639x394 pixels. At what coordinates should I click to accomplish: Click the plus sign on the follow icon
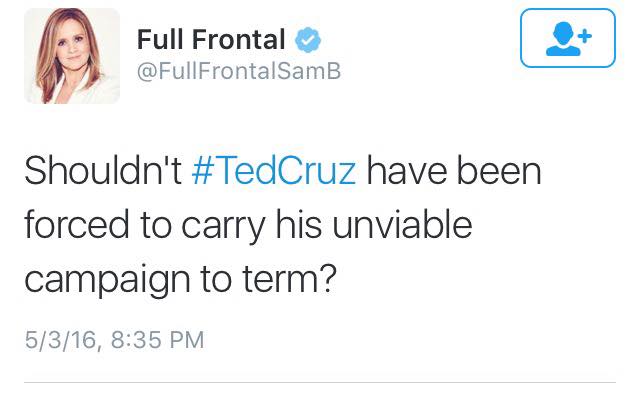(585, 36)
